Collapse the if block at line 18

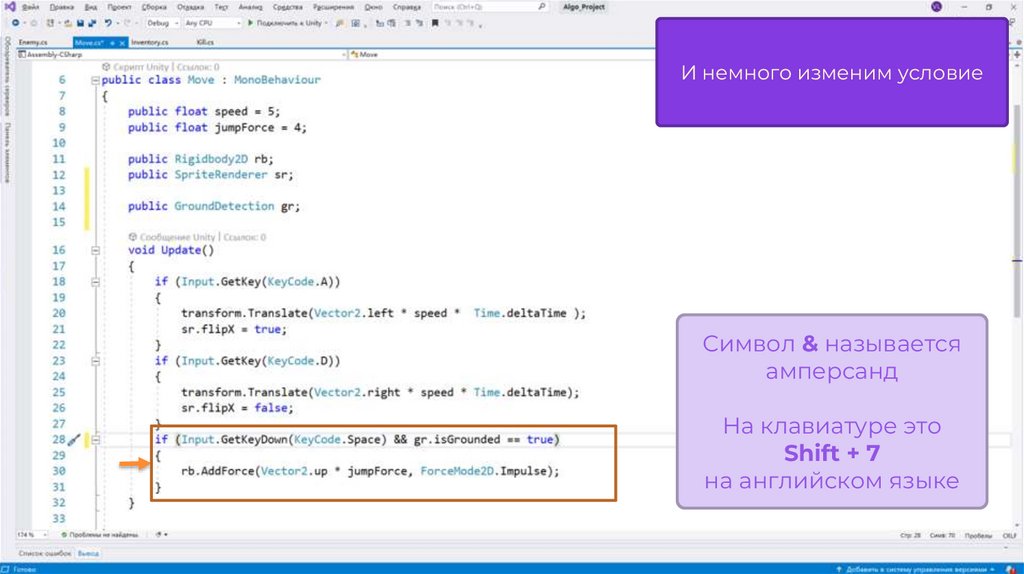click(x=95, y=282)
